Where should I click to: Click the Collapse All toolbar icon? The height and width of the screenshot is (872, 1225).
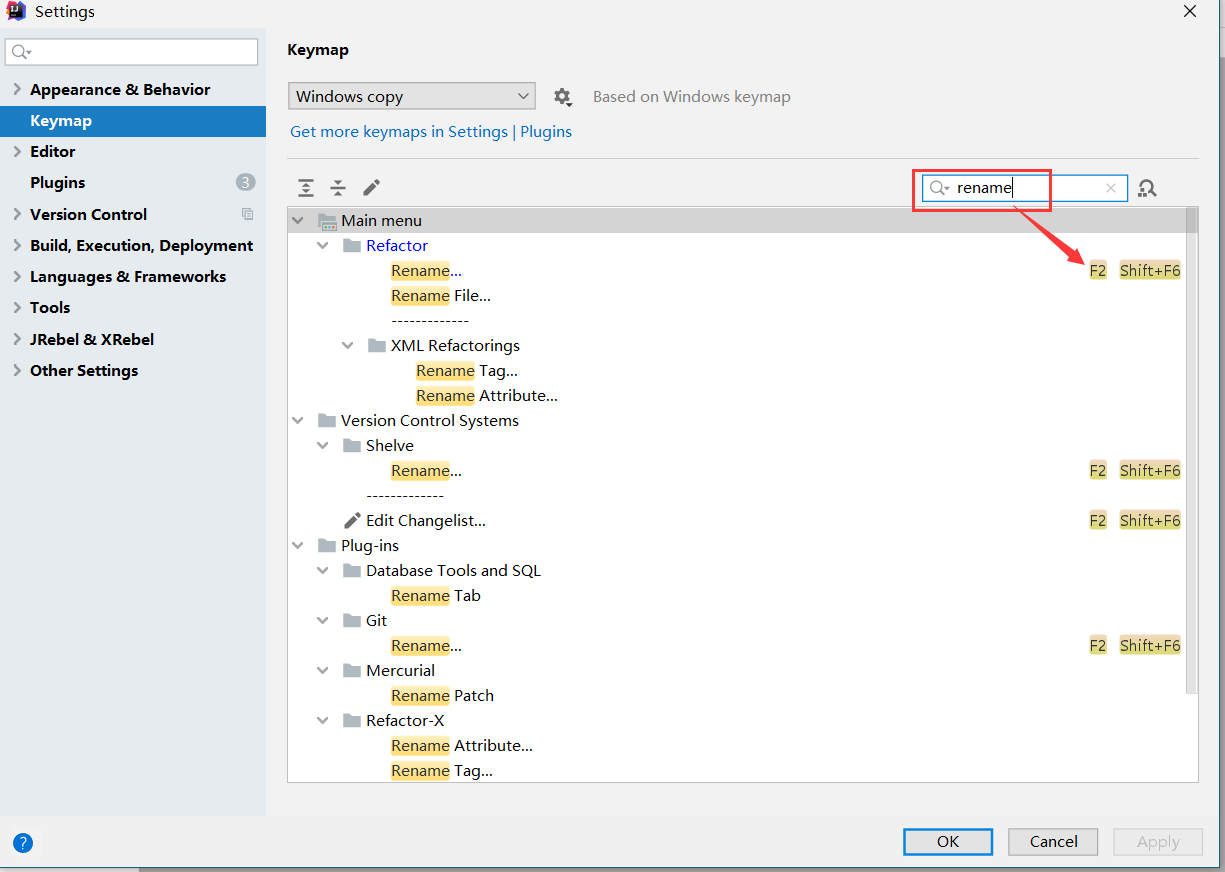(x=338, y=188)
